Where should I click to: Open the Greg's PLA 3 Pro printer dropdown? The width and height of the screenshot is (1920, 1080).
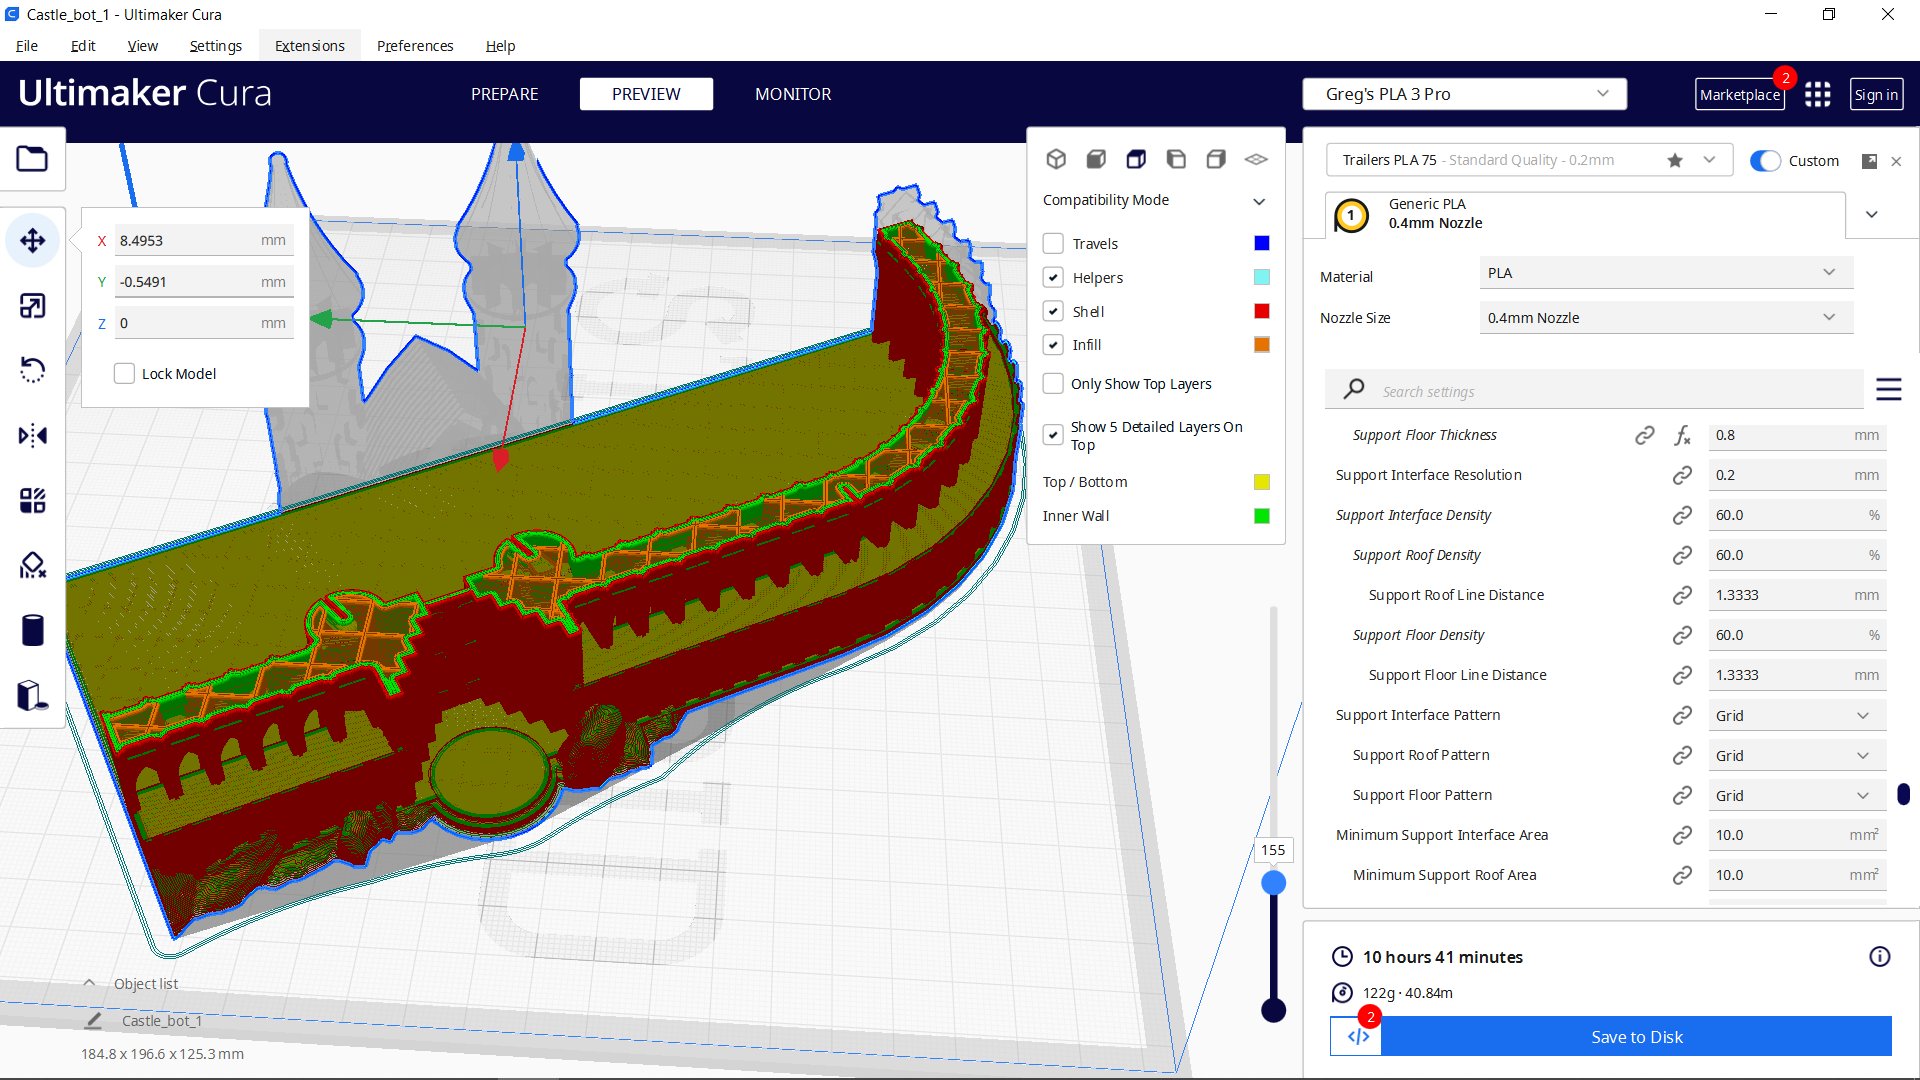1463,93
